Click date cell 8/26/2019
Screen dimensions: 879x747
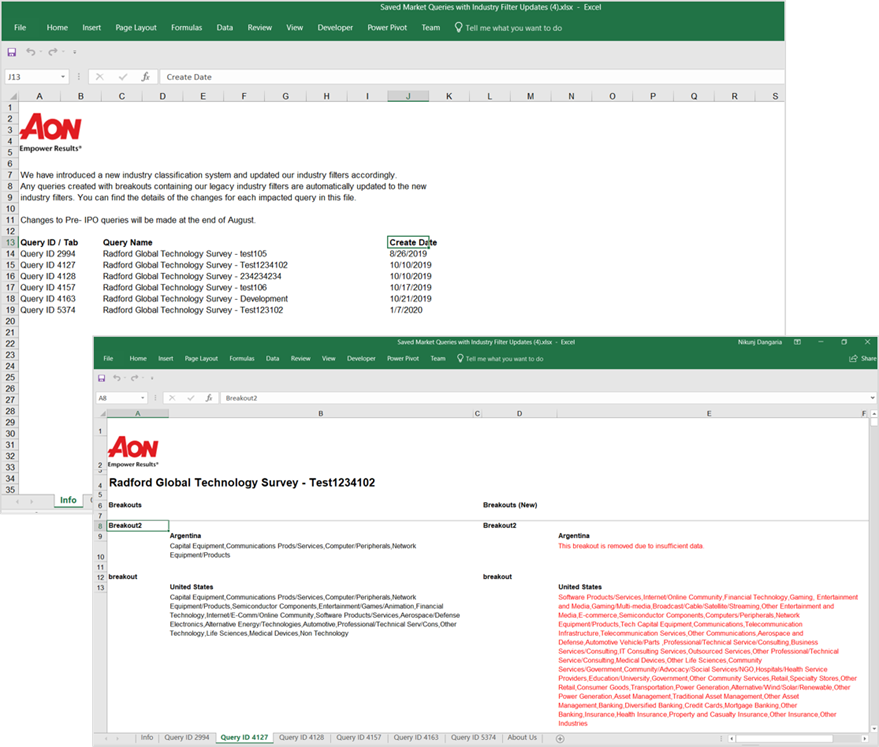click(408, 254)
